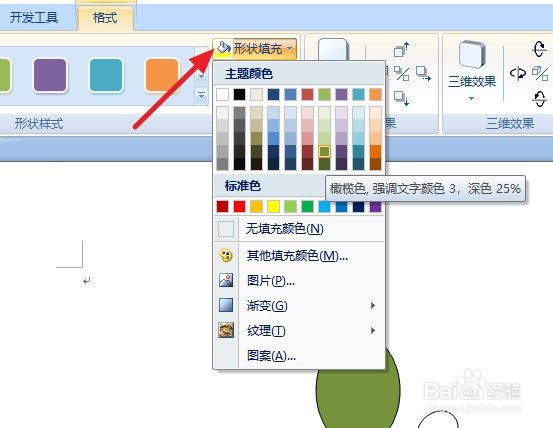
Task: Click the color palette icon beside 其他填充颜色
Action: (x=226, y=255)
